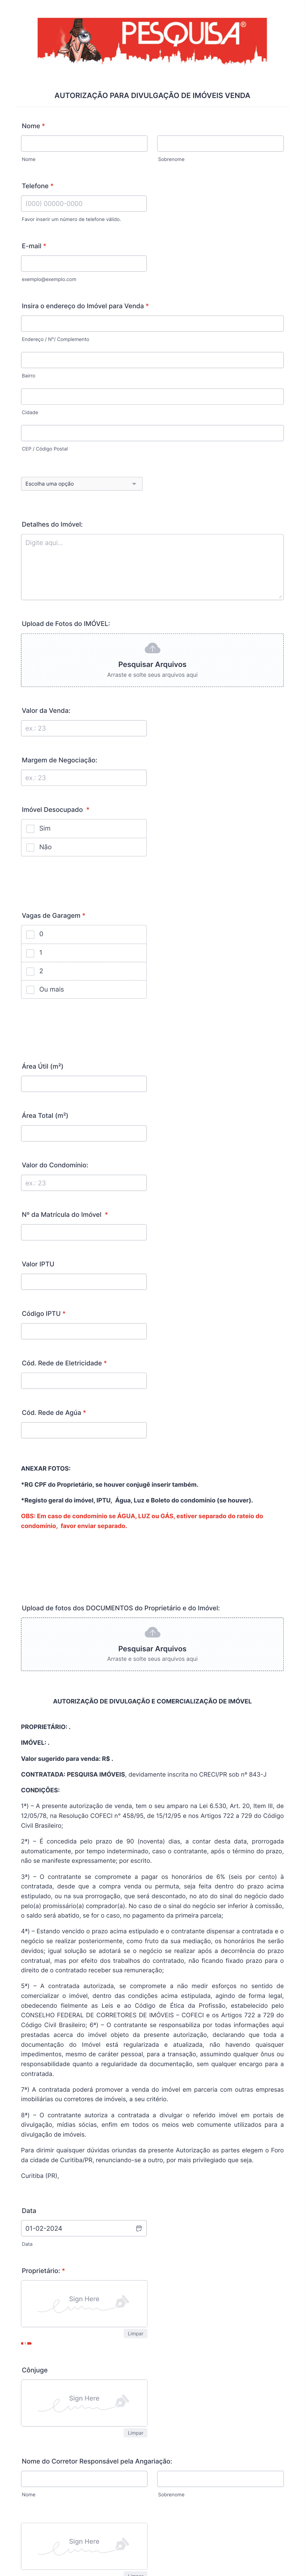
Task: Click the Valor da Venda field
Action: coord(84,728)
